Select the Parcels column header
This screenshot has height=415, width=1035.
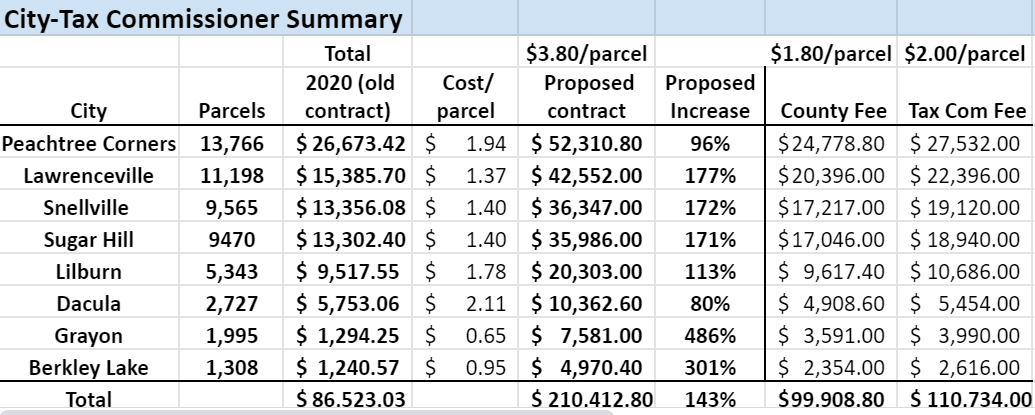[x=232, y=110]
